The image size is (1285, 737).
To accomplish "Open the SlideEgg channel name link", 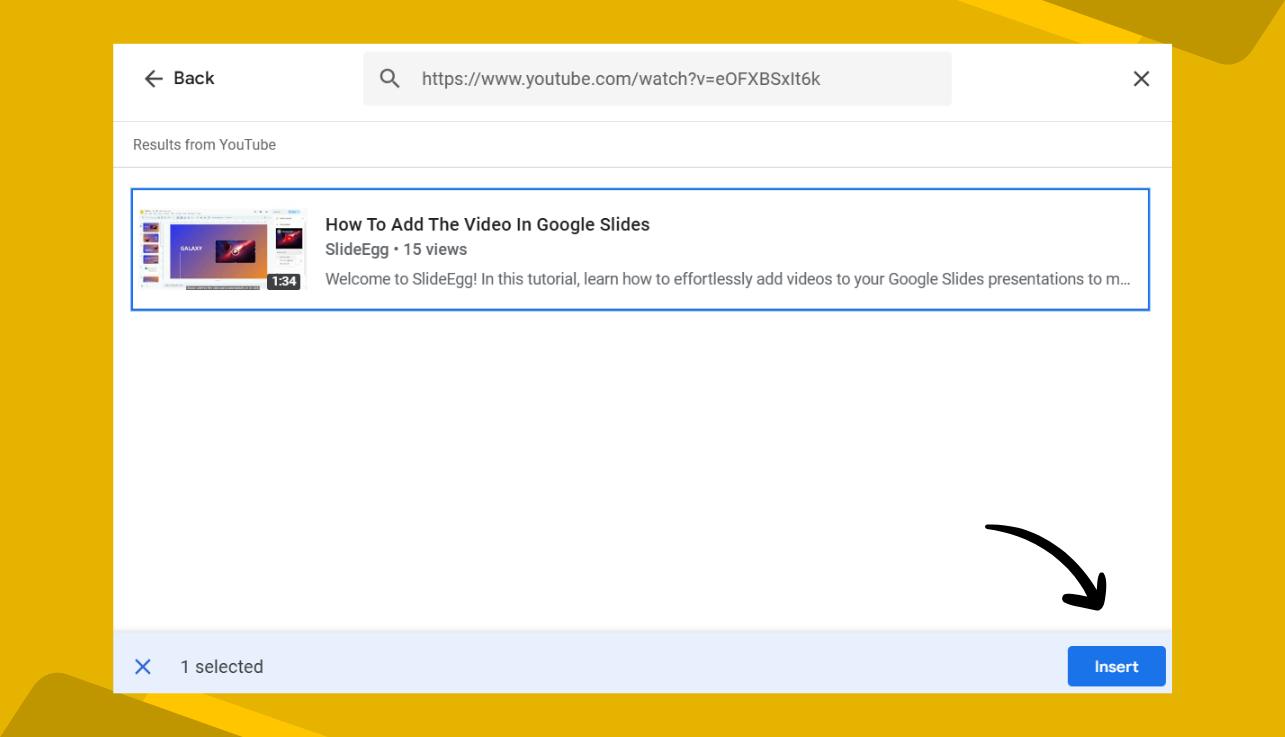I will pos(356,249).
